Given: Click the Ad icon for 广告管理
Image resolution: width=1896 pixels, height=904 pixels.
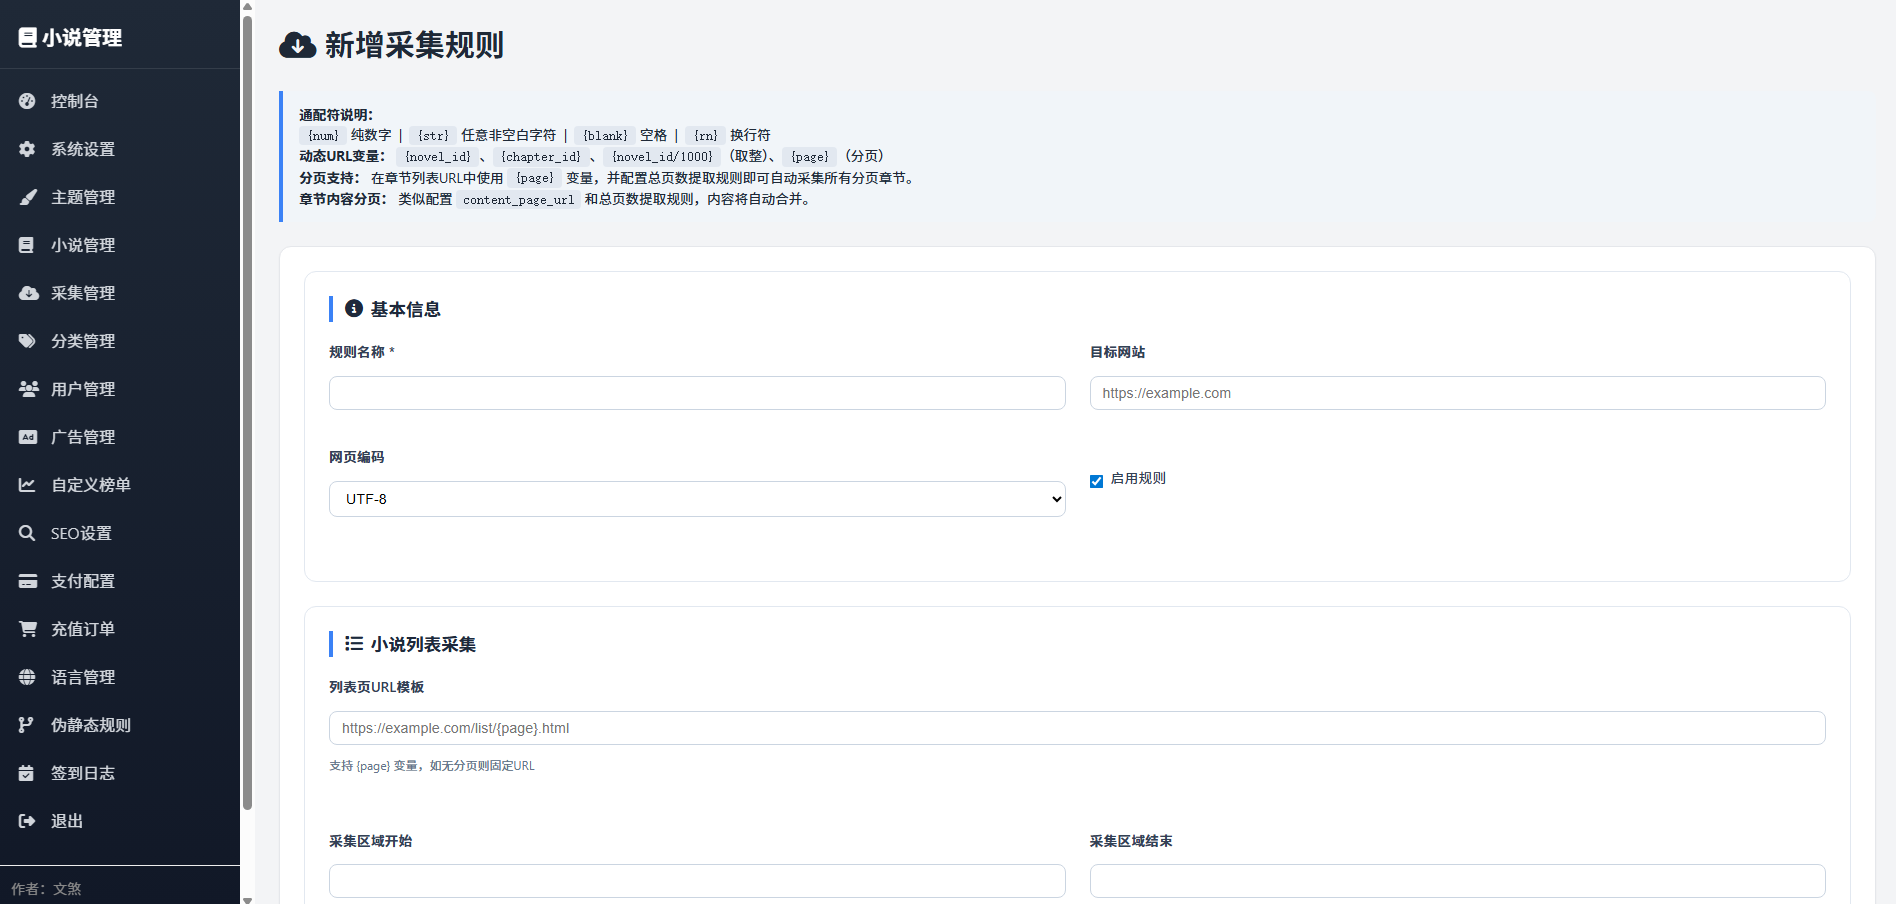Looking at the screenshot, I should pos(28,437).
